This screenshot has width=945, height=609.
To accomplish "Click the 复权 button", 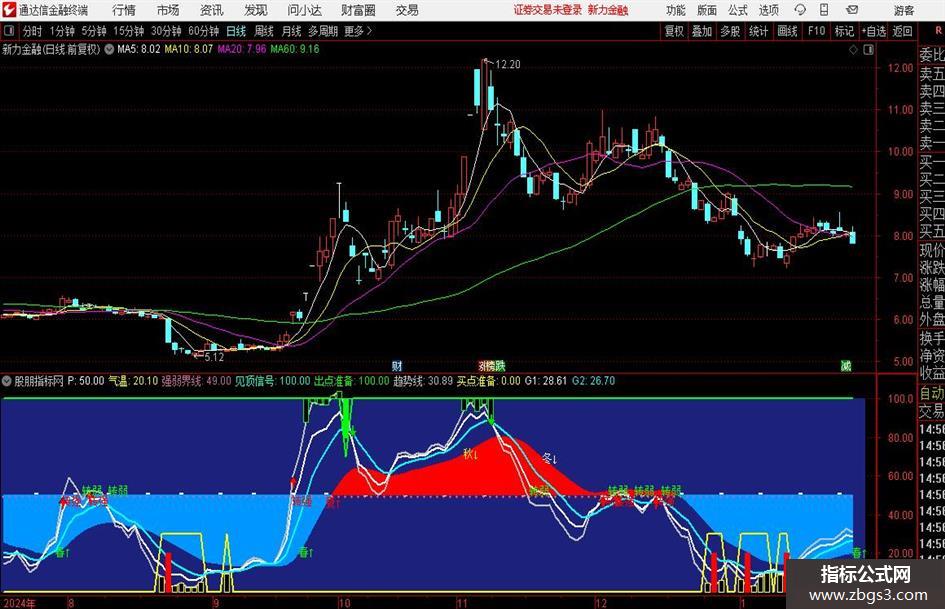I will (x=674, y=31).
